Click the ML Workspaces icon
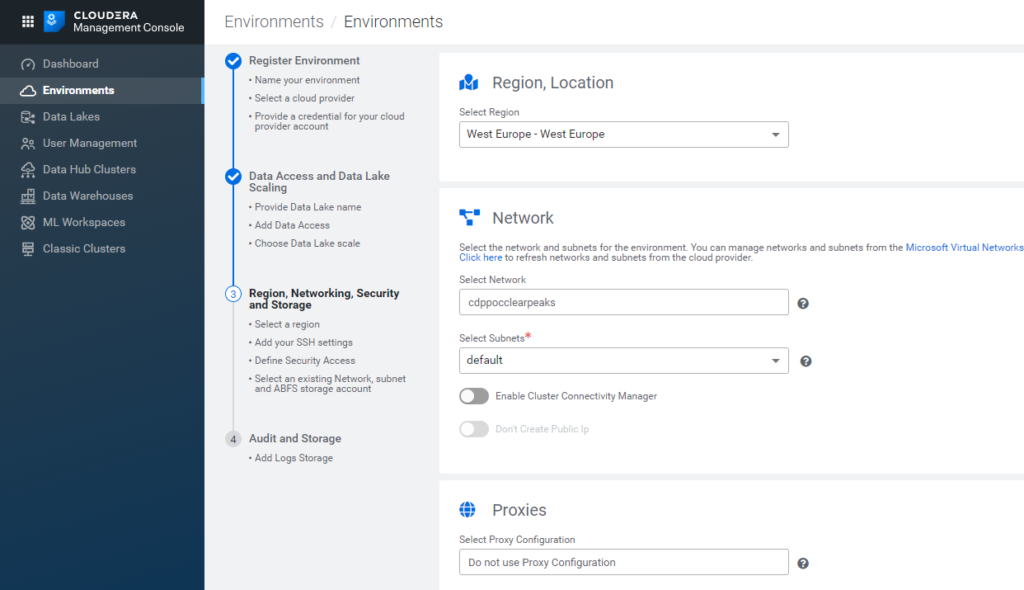The image size is (1024, 590). pos(27,223)
